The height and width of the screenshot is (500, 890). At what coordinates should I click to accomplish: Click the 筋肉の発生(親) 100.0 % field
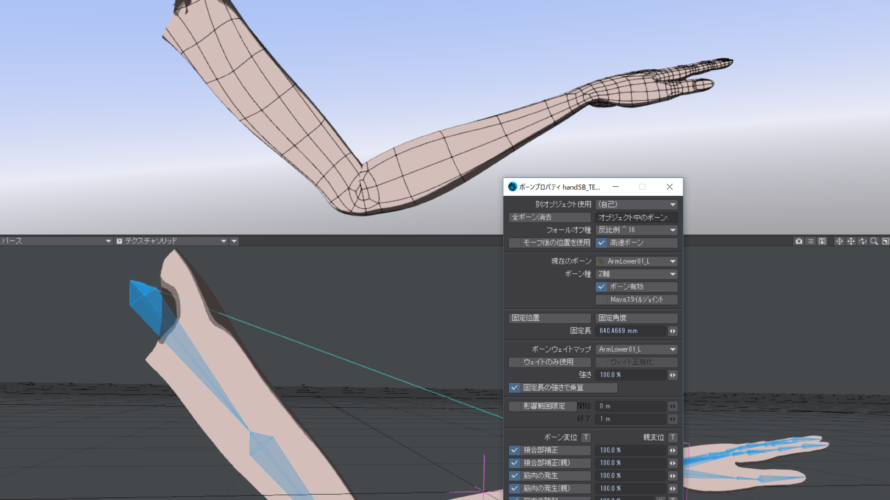click(x=631, y=488)
